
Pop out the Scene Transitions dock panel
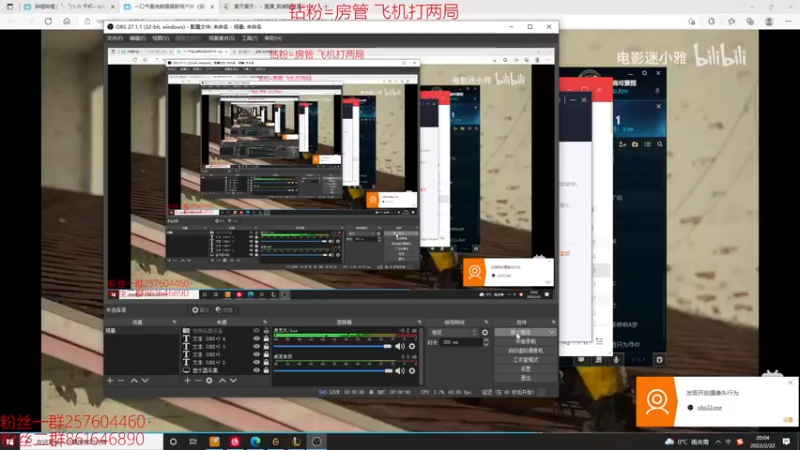click(x=486, y=322)
